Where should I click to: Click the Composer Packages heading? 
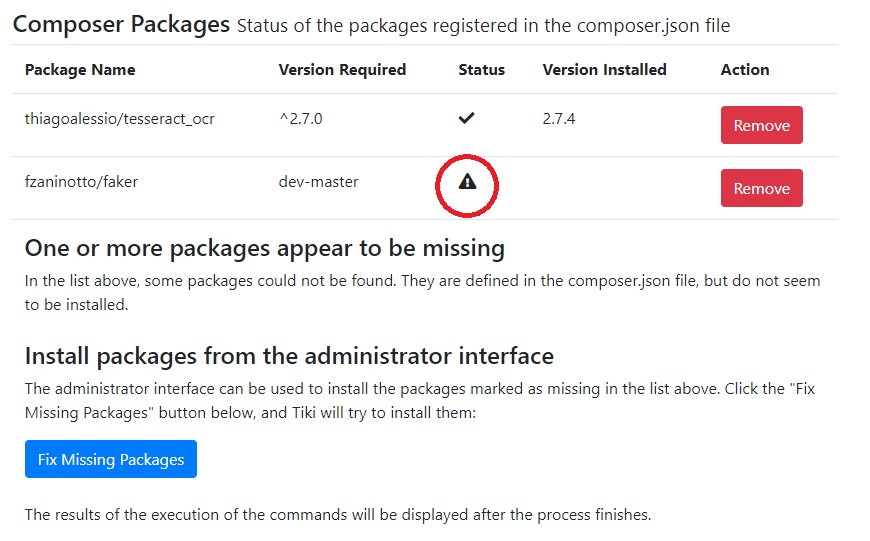(x=121, y=24)
